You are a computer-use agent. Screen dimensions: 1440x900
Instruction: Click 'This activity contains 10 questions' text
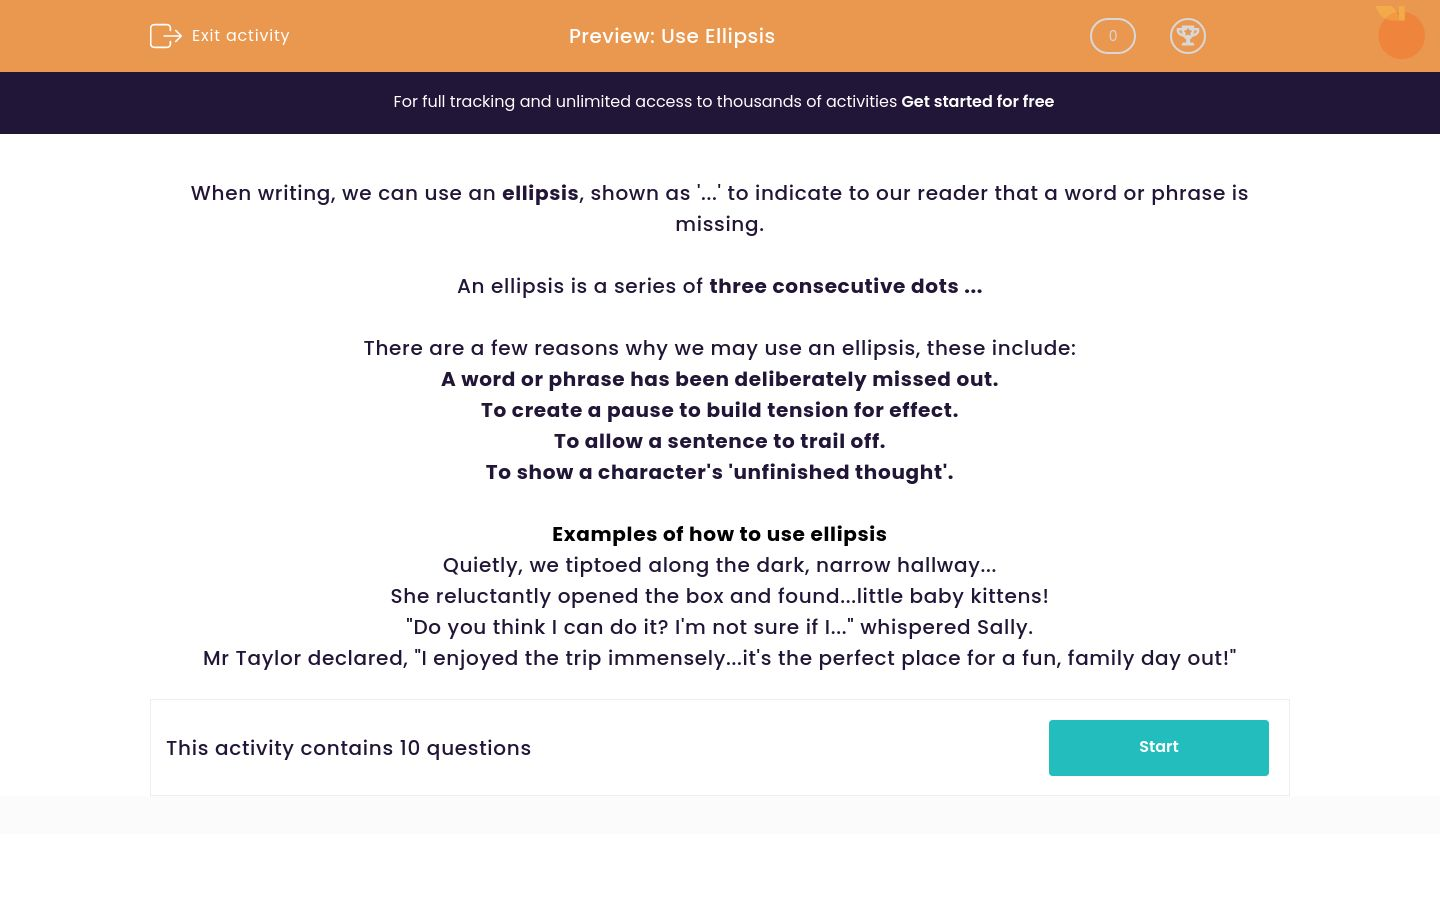coord(348,748)
